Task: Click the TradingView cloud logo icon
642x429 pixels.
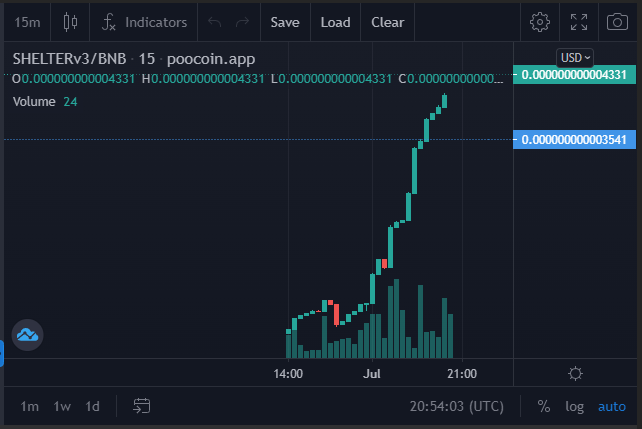Action: 27,335
